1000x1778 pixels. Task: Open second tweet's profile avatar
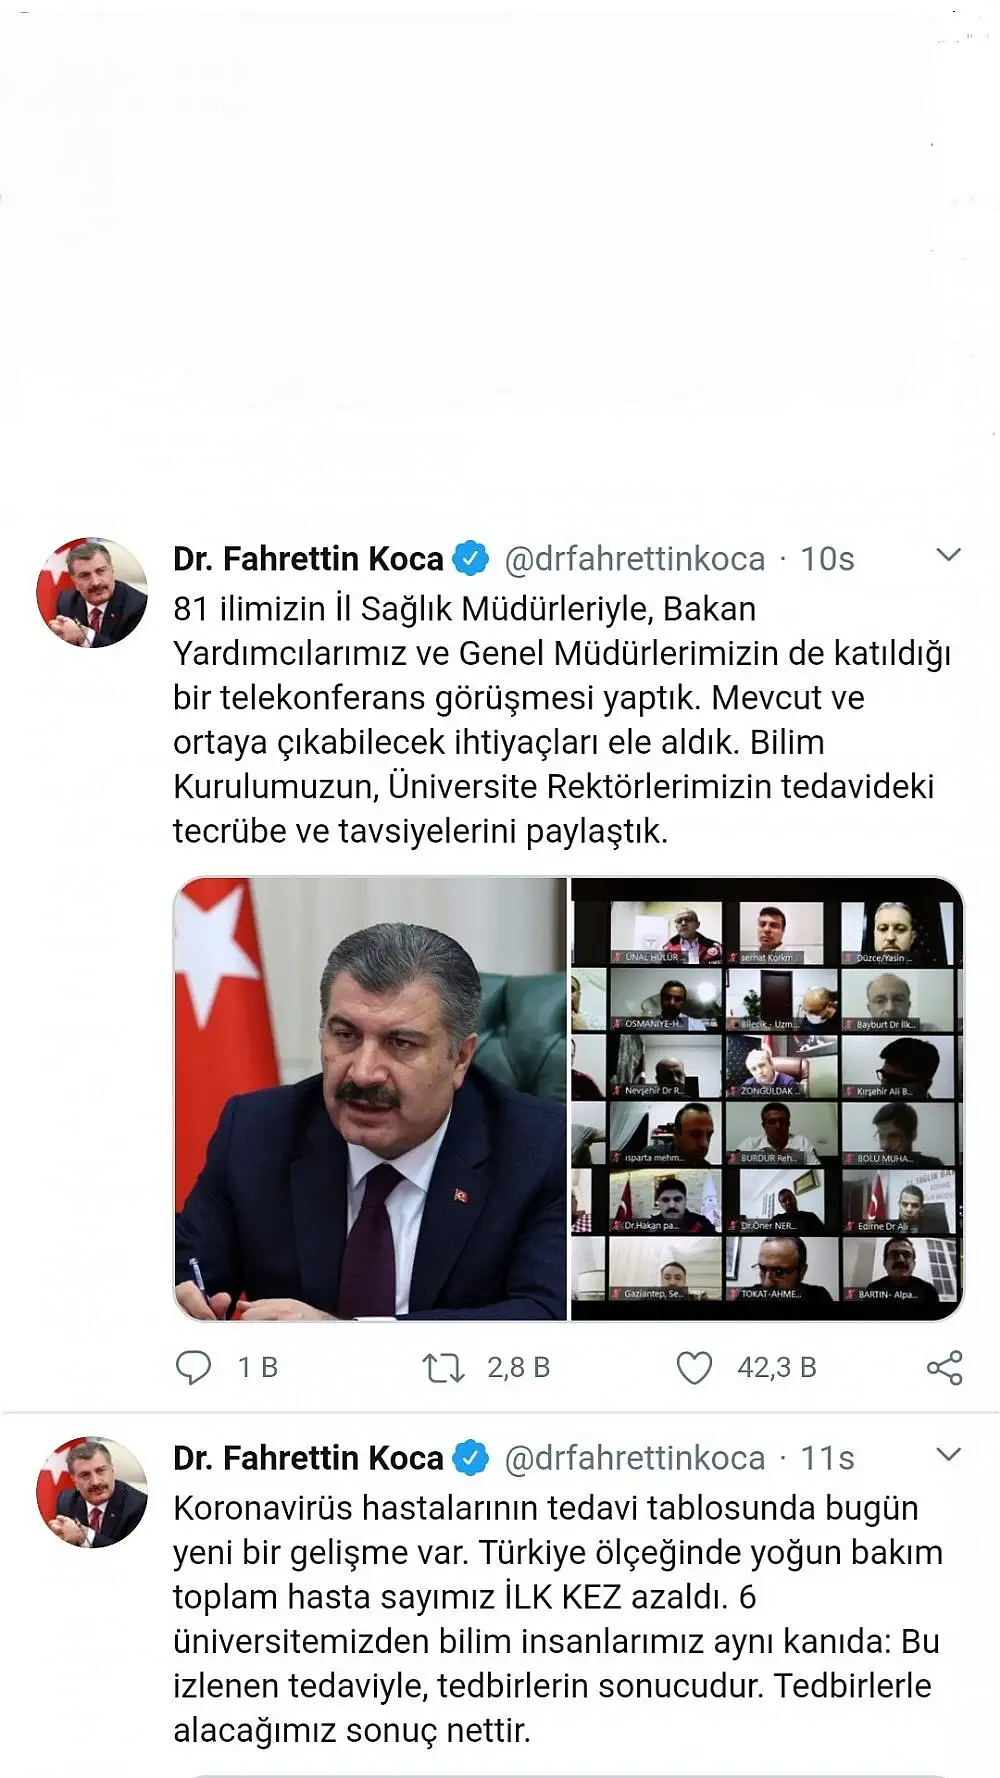click(x=92, y=1492)
